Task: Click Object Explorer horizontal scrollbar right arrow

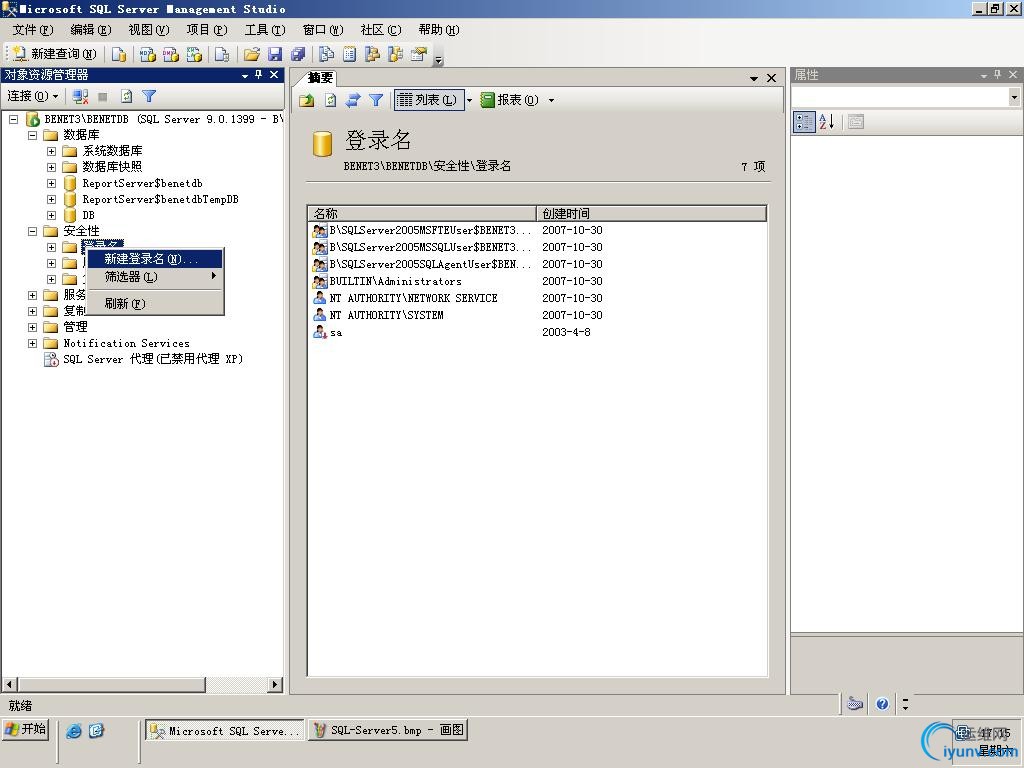Action: tap(275, 684)
